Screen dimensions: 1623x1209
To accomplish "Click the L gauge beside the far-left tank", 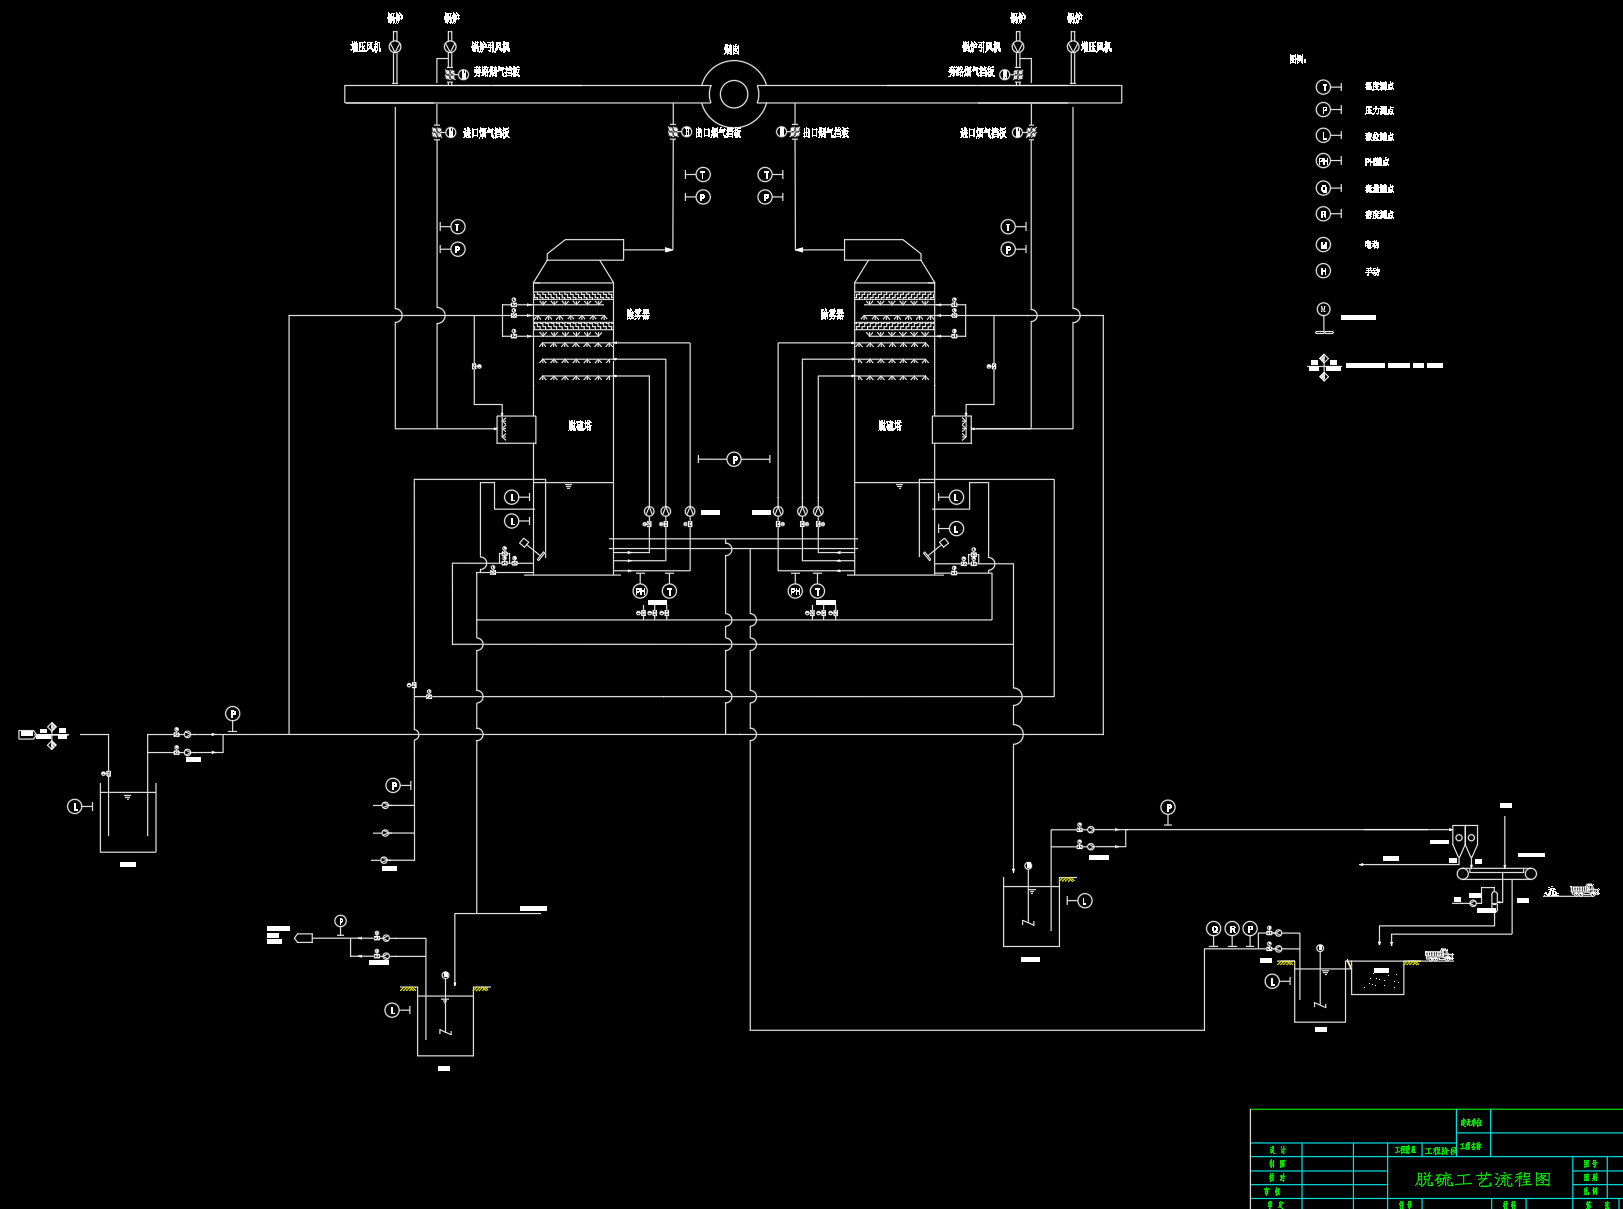I will 75,806.
